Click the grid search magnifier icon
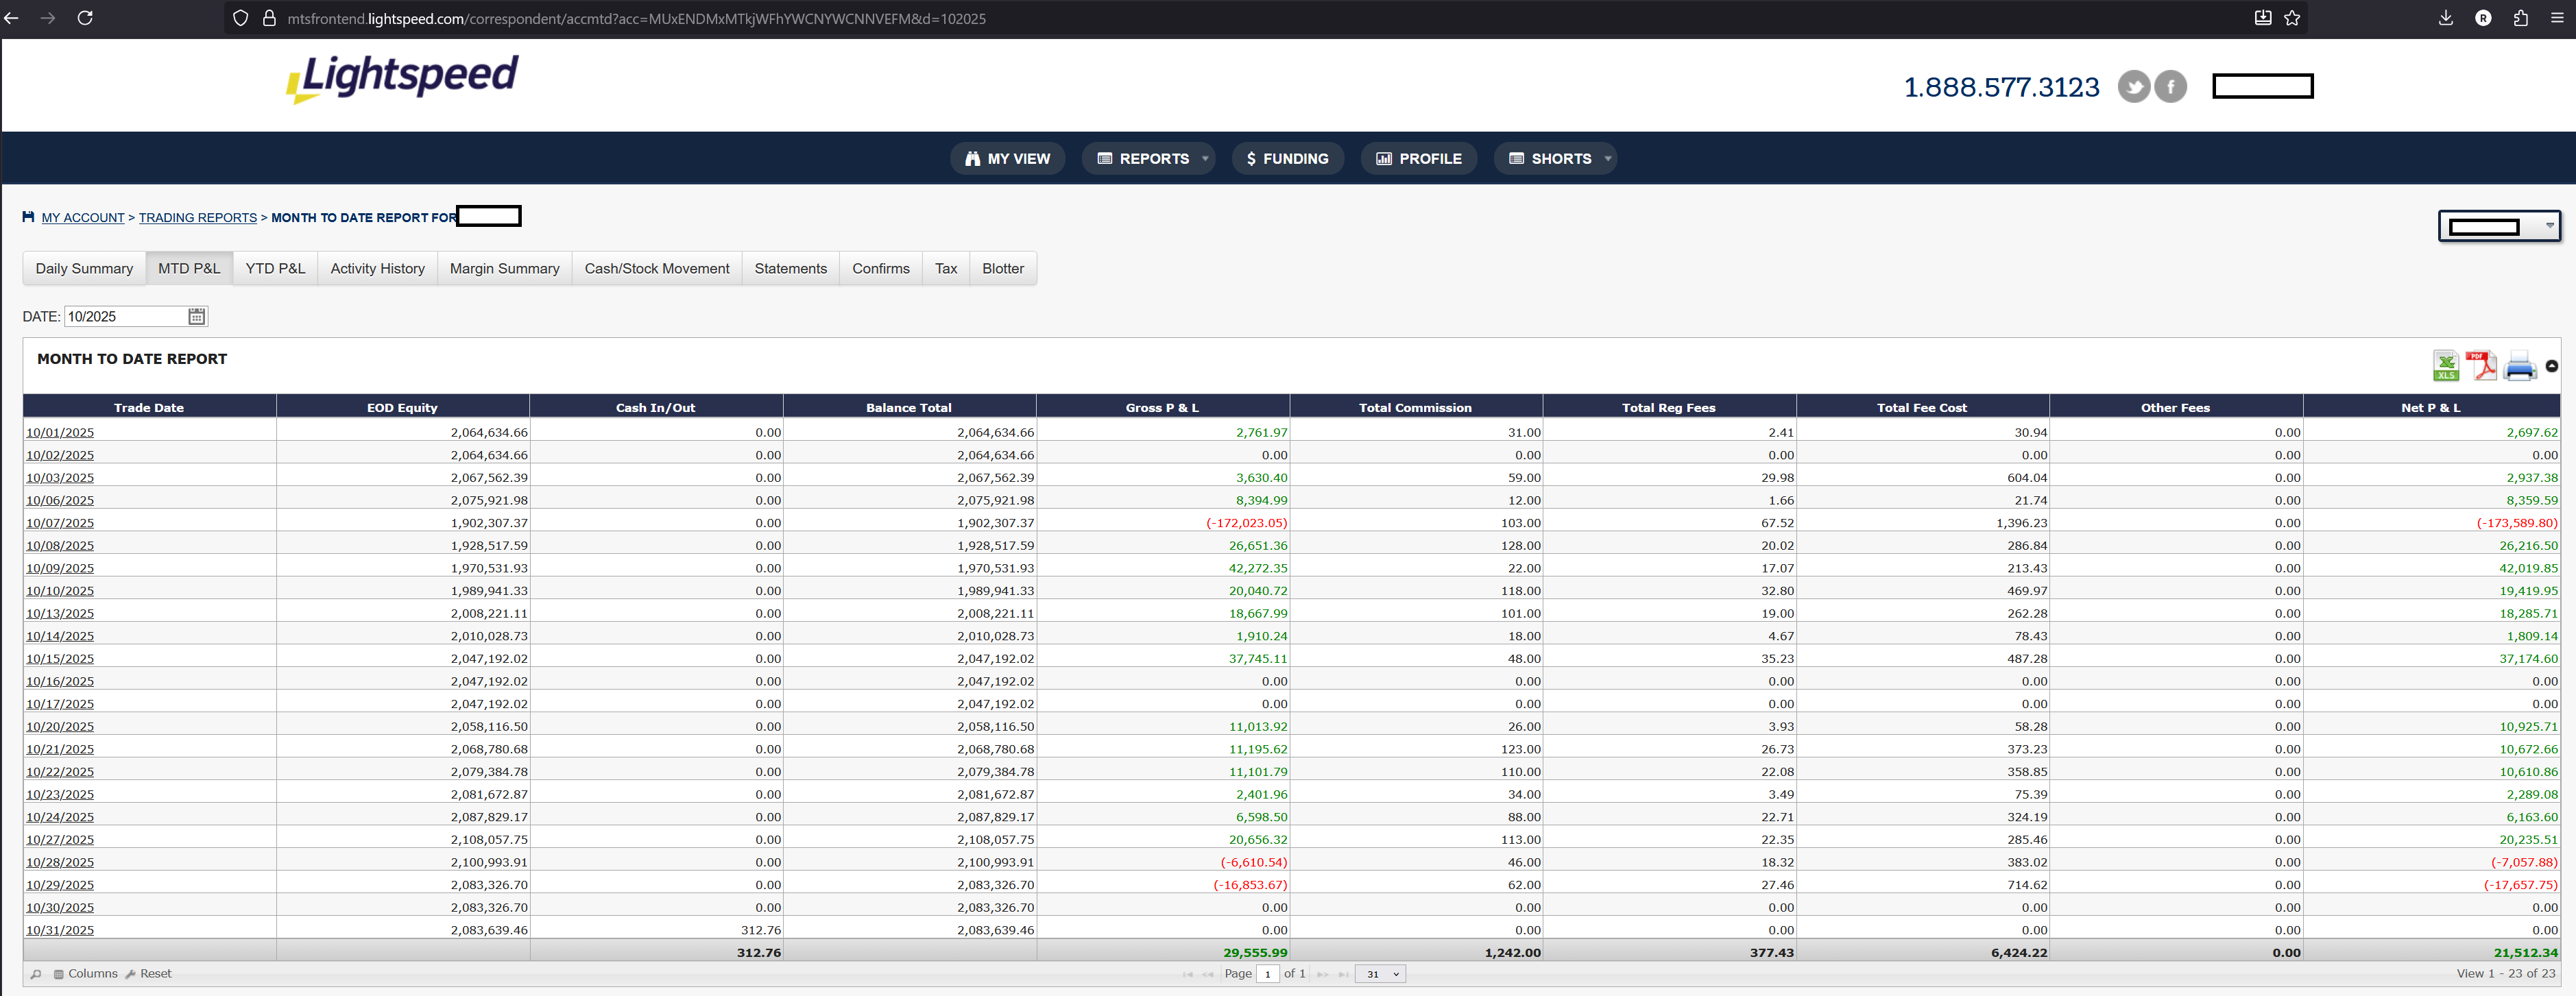Image resolution: width=2576 pixels, height=996 pixels. (x=36, y=974)
